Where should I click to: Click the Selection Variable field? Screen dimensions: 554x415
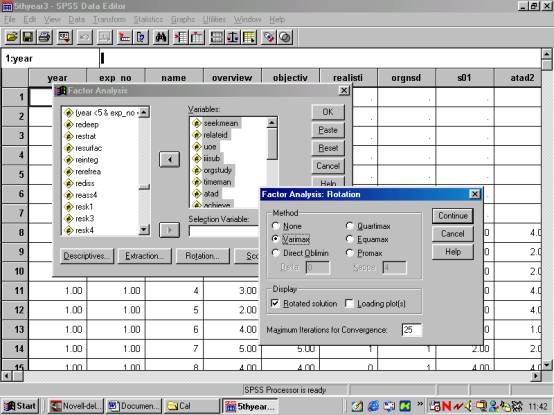[x=224, y=231]
